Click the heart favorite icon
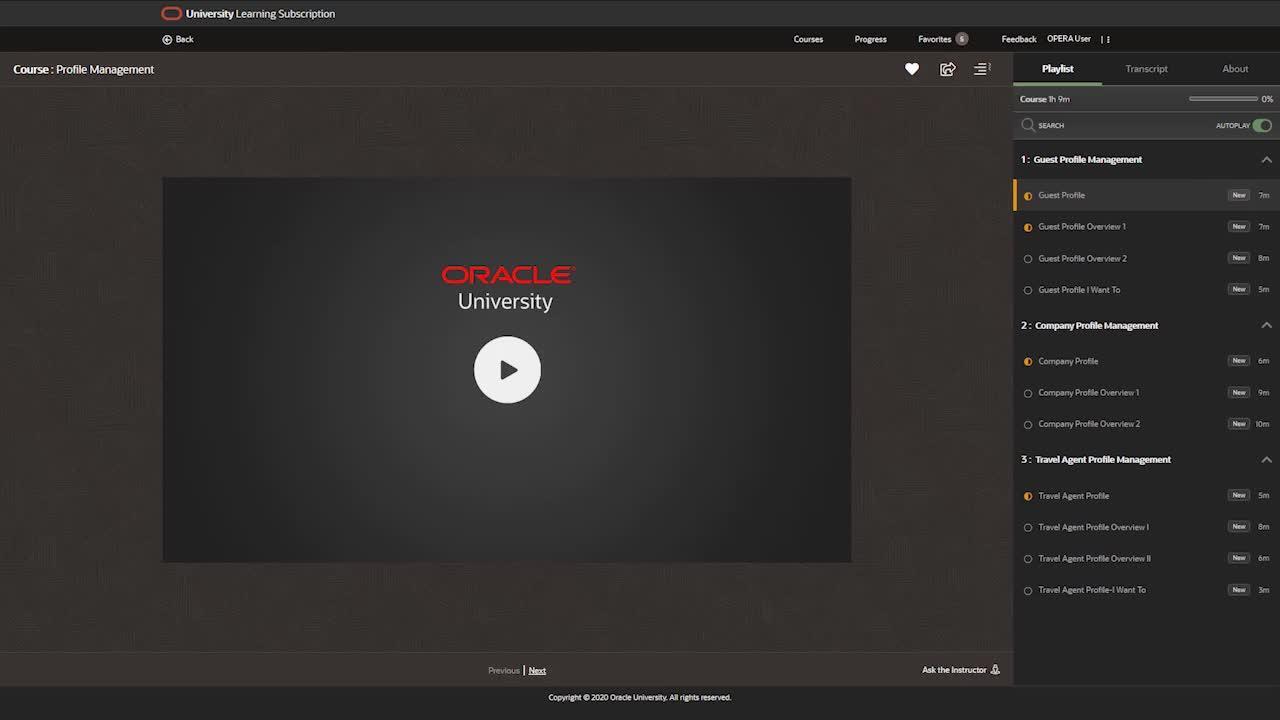The width and height of the screenshot is (1280, 720). [x=911, y=69]
